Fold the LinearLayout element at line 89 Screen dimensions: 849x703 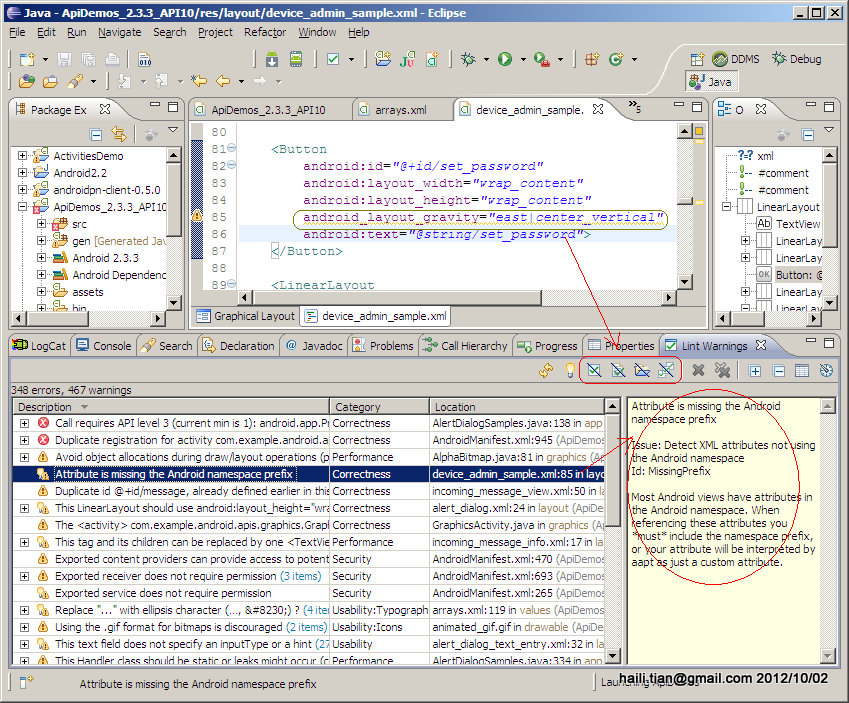pyautogui.click(x=232, y=283)
